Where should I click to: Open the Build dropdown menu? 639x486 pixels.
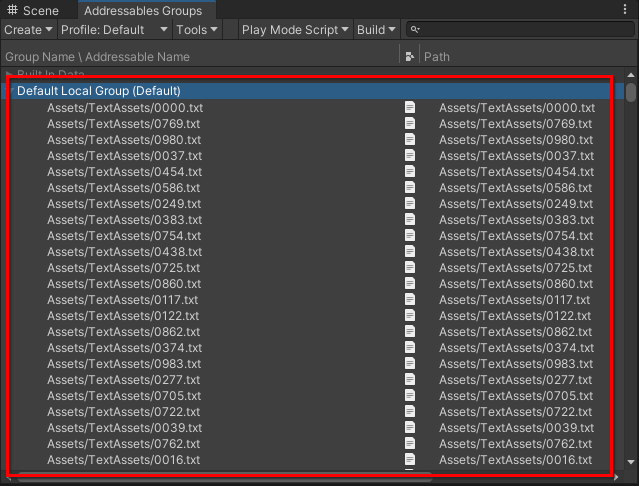coord(376,30)
